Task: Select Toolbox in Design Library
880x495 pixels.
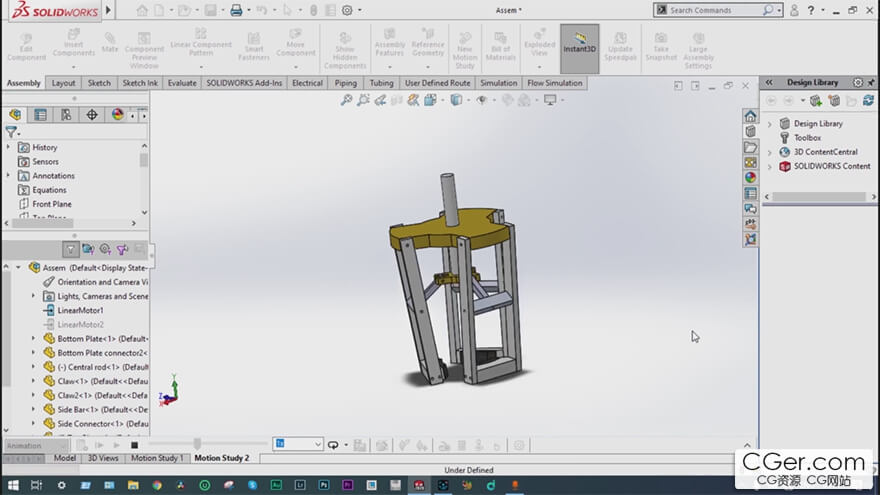Action: tap(807, 138)
